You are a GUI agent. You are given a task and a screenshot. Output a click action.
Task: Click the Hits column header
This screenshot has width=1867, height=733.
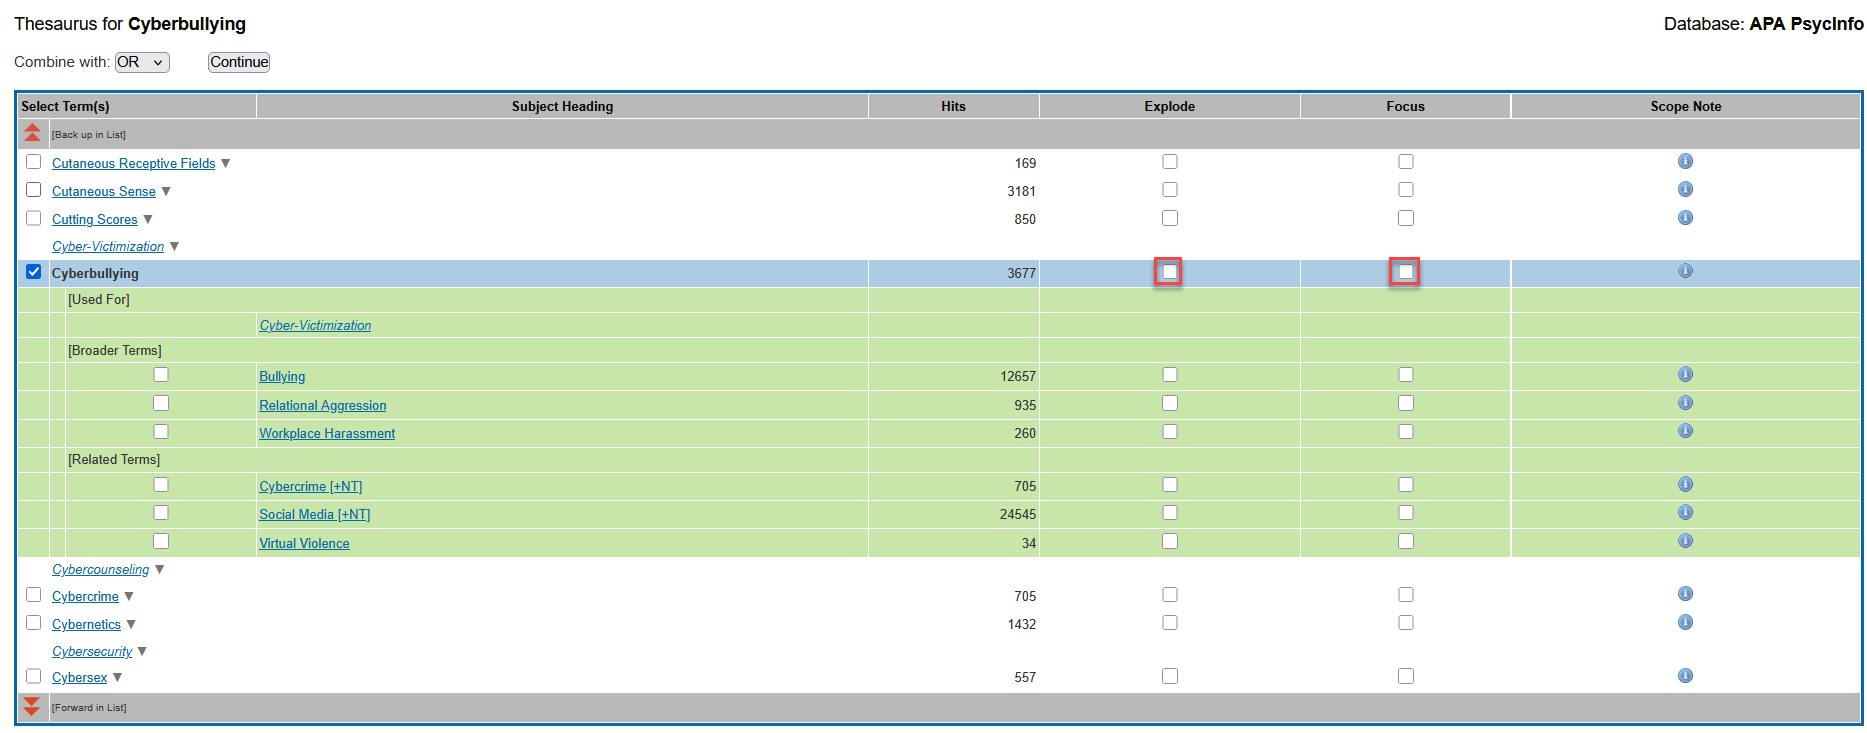pos(953,106)
